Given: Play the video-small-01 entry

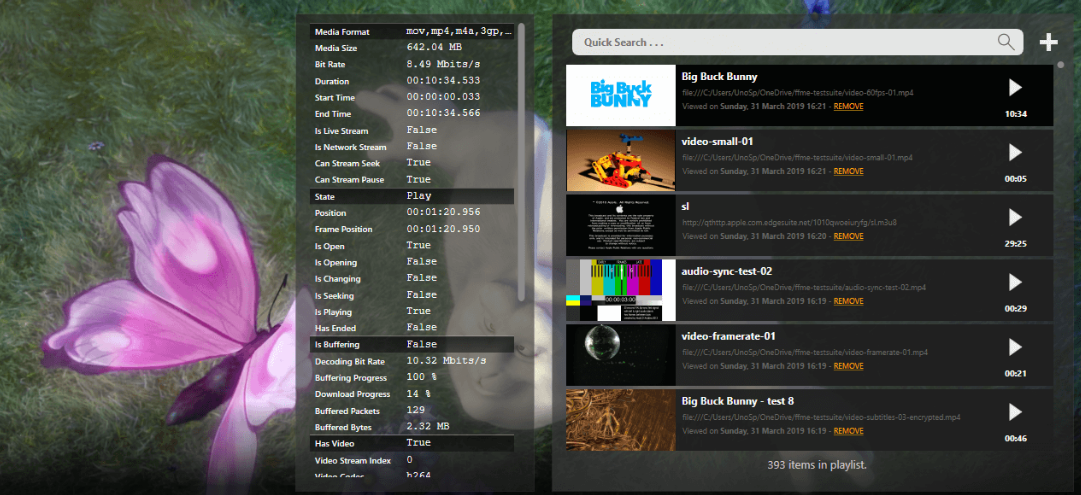Looking at the screenshot, I should (1015, 152).
